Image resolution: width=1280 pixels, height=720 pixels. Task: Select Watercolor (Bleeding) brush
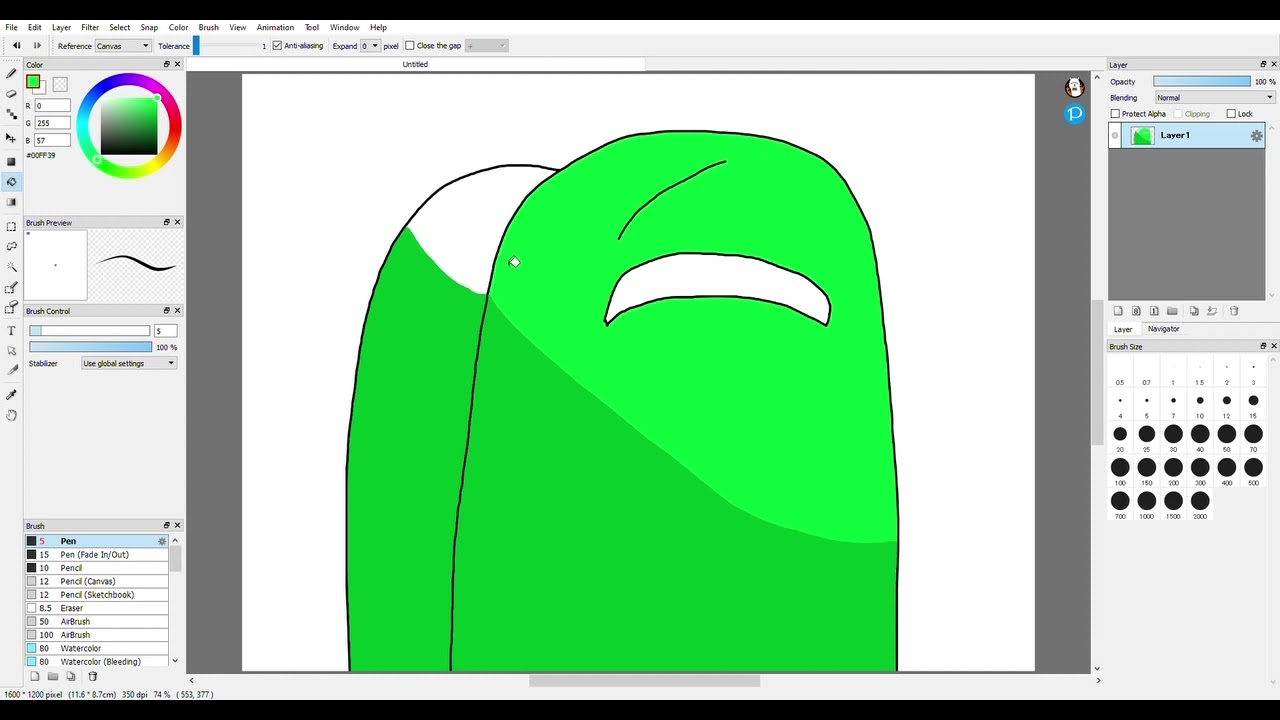[x=97, y=661]
